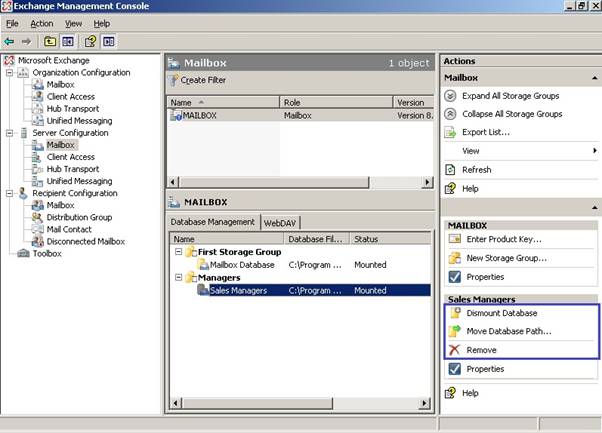
Task: Click server list horizontal scrollbar right arrow
Action: pos(427,182)
